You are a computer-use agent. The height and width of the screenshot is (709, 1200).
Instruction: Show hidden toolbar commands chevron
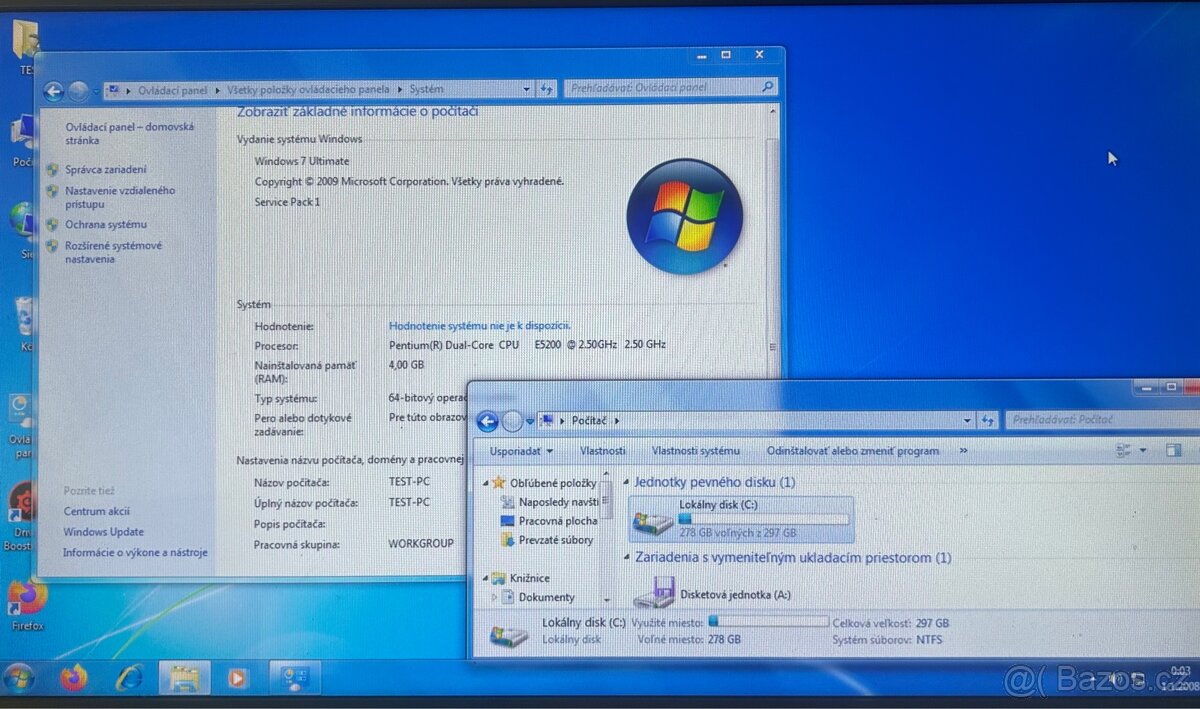pos(963,451)
